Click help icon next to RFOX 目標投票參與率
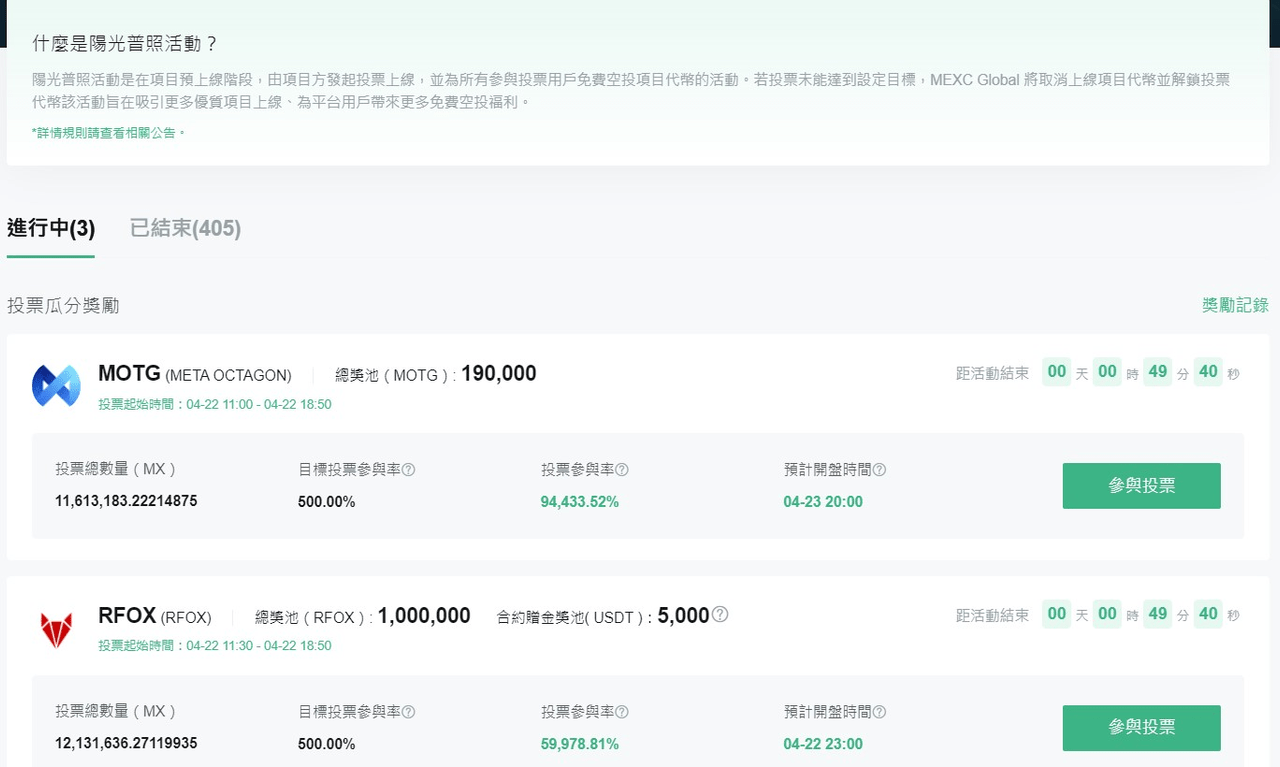Image resolution: width=1280 pixels, height=767 pixels. (408, 712)
